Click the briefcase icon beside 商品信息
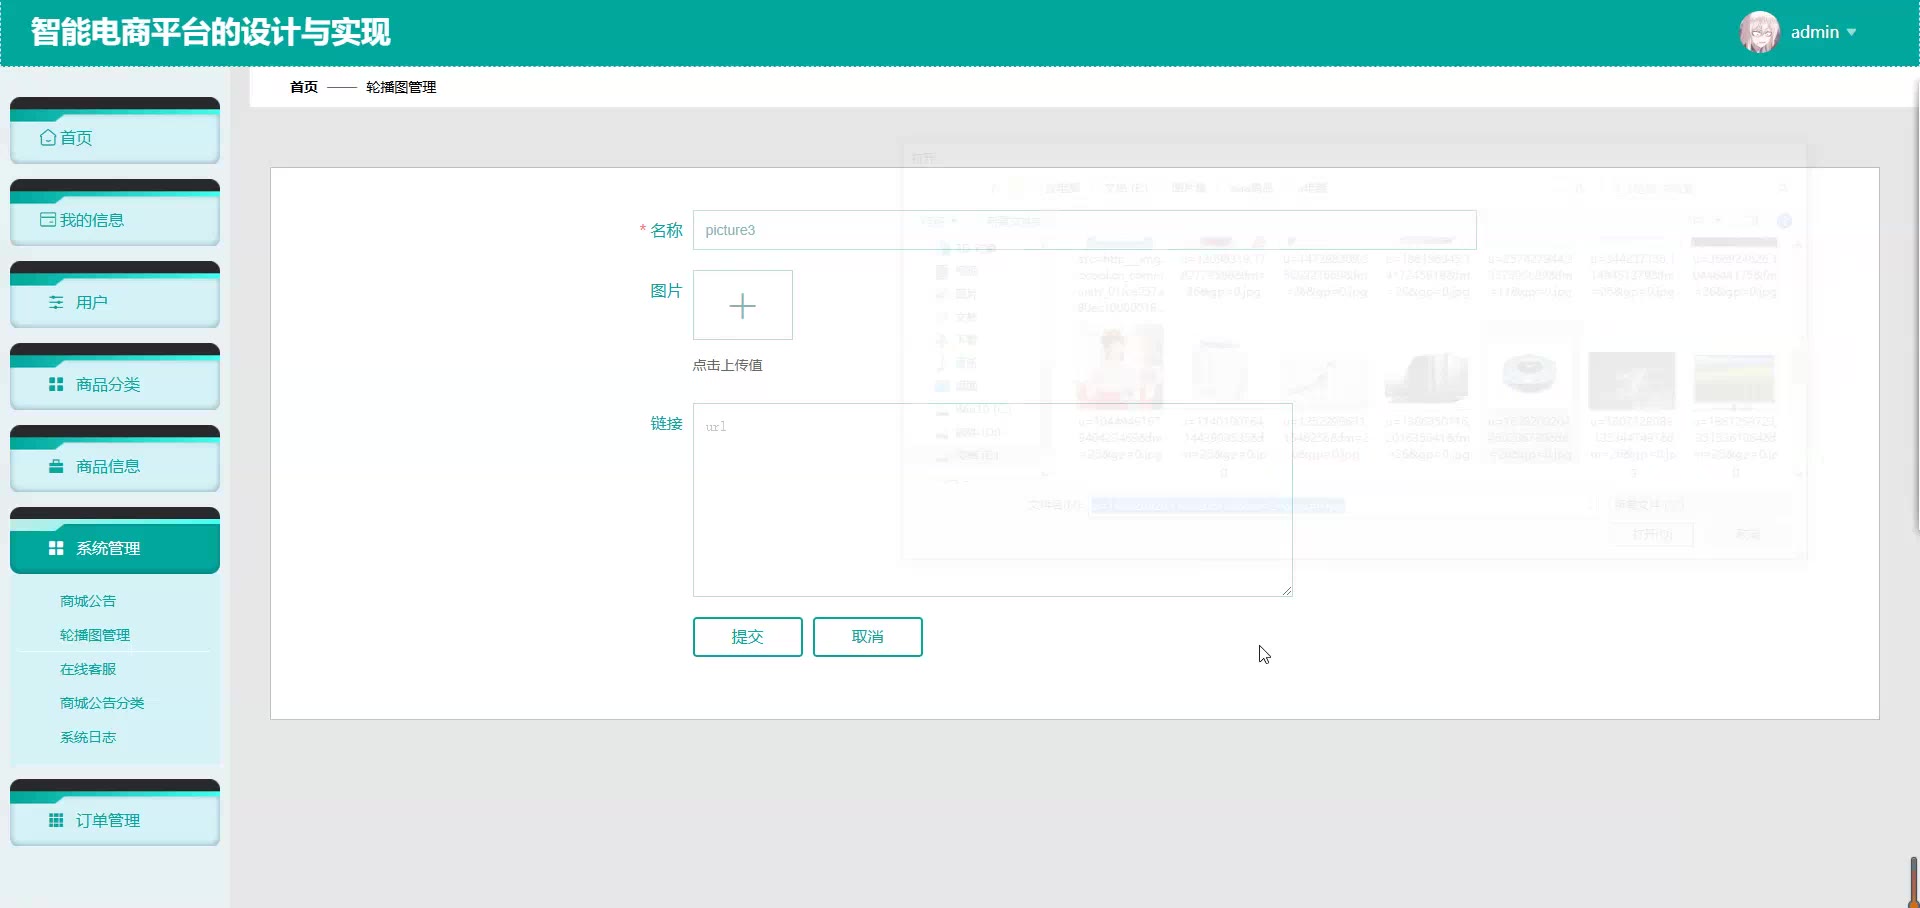1920x908 pixels. coord(56,466)
